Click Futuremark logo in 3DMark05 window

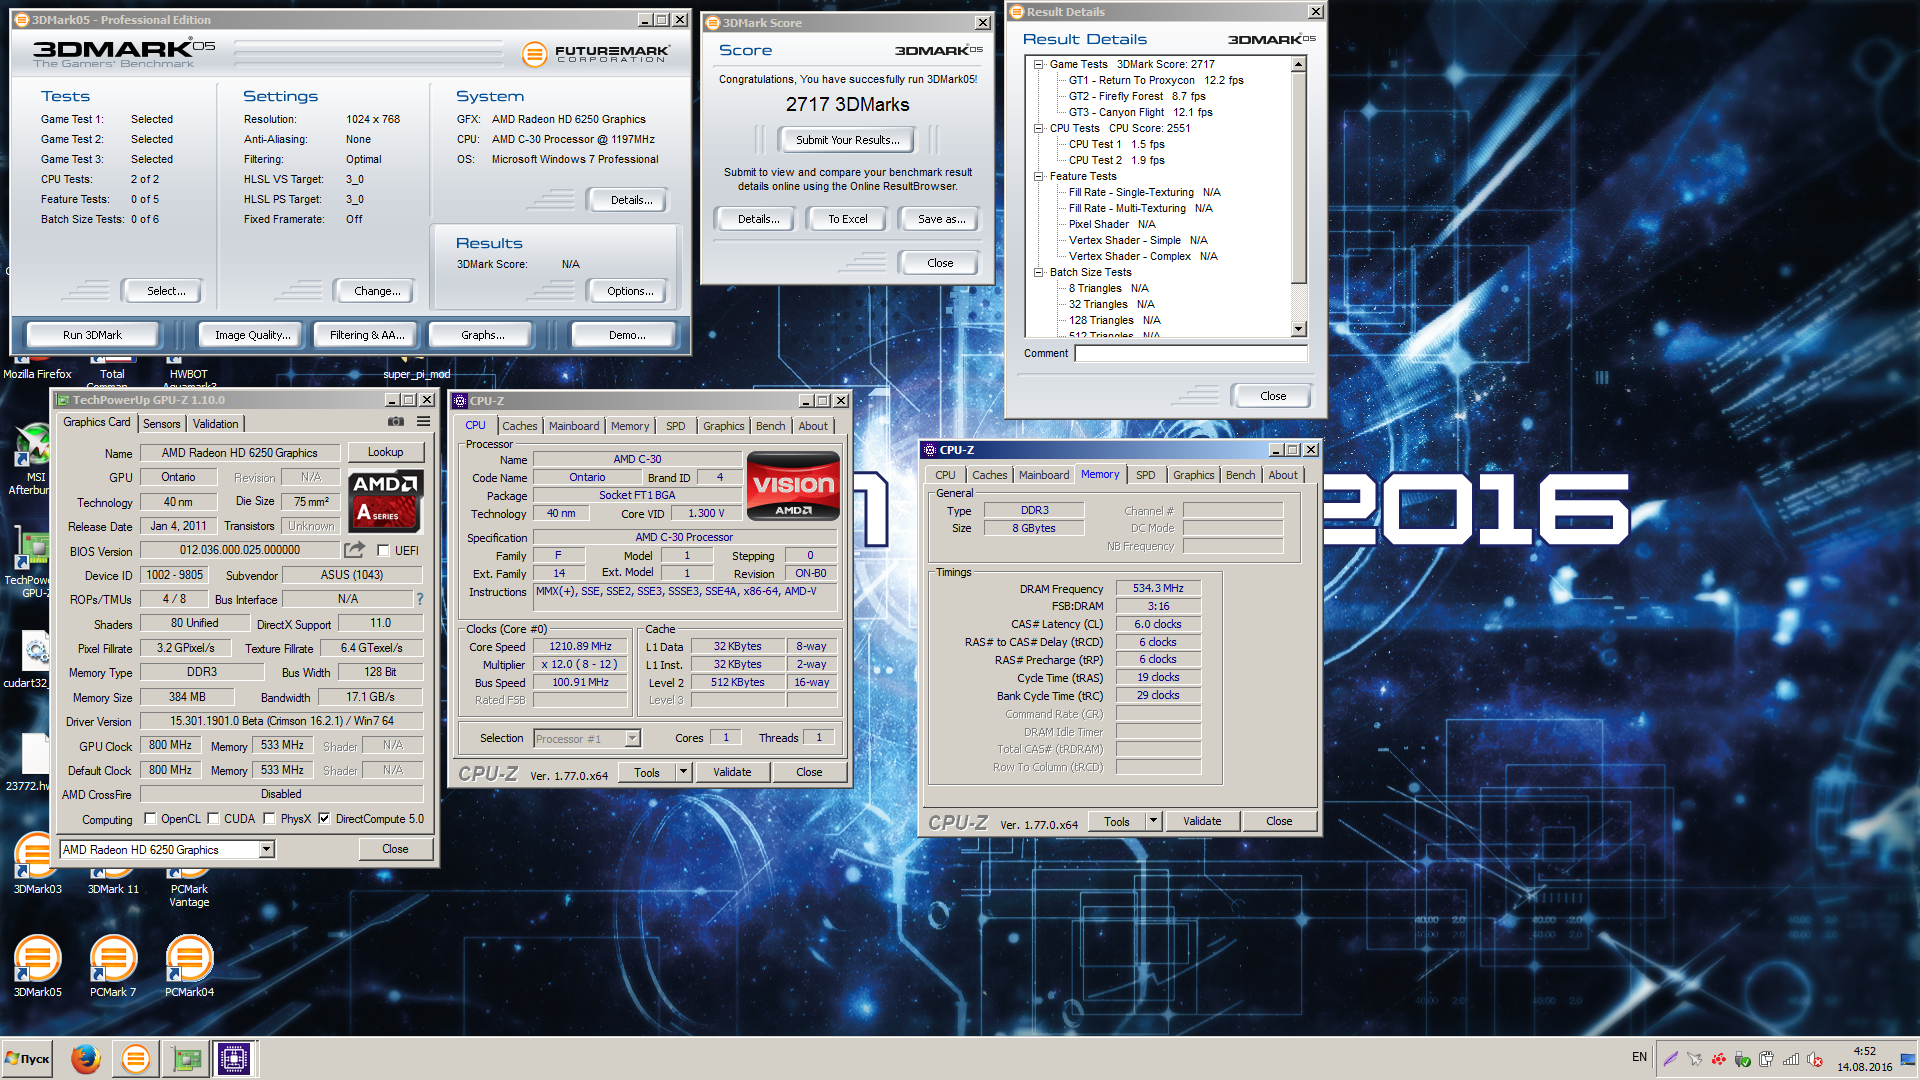tap(596, 53)
